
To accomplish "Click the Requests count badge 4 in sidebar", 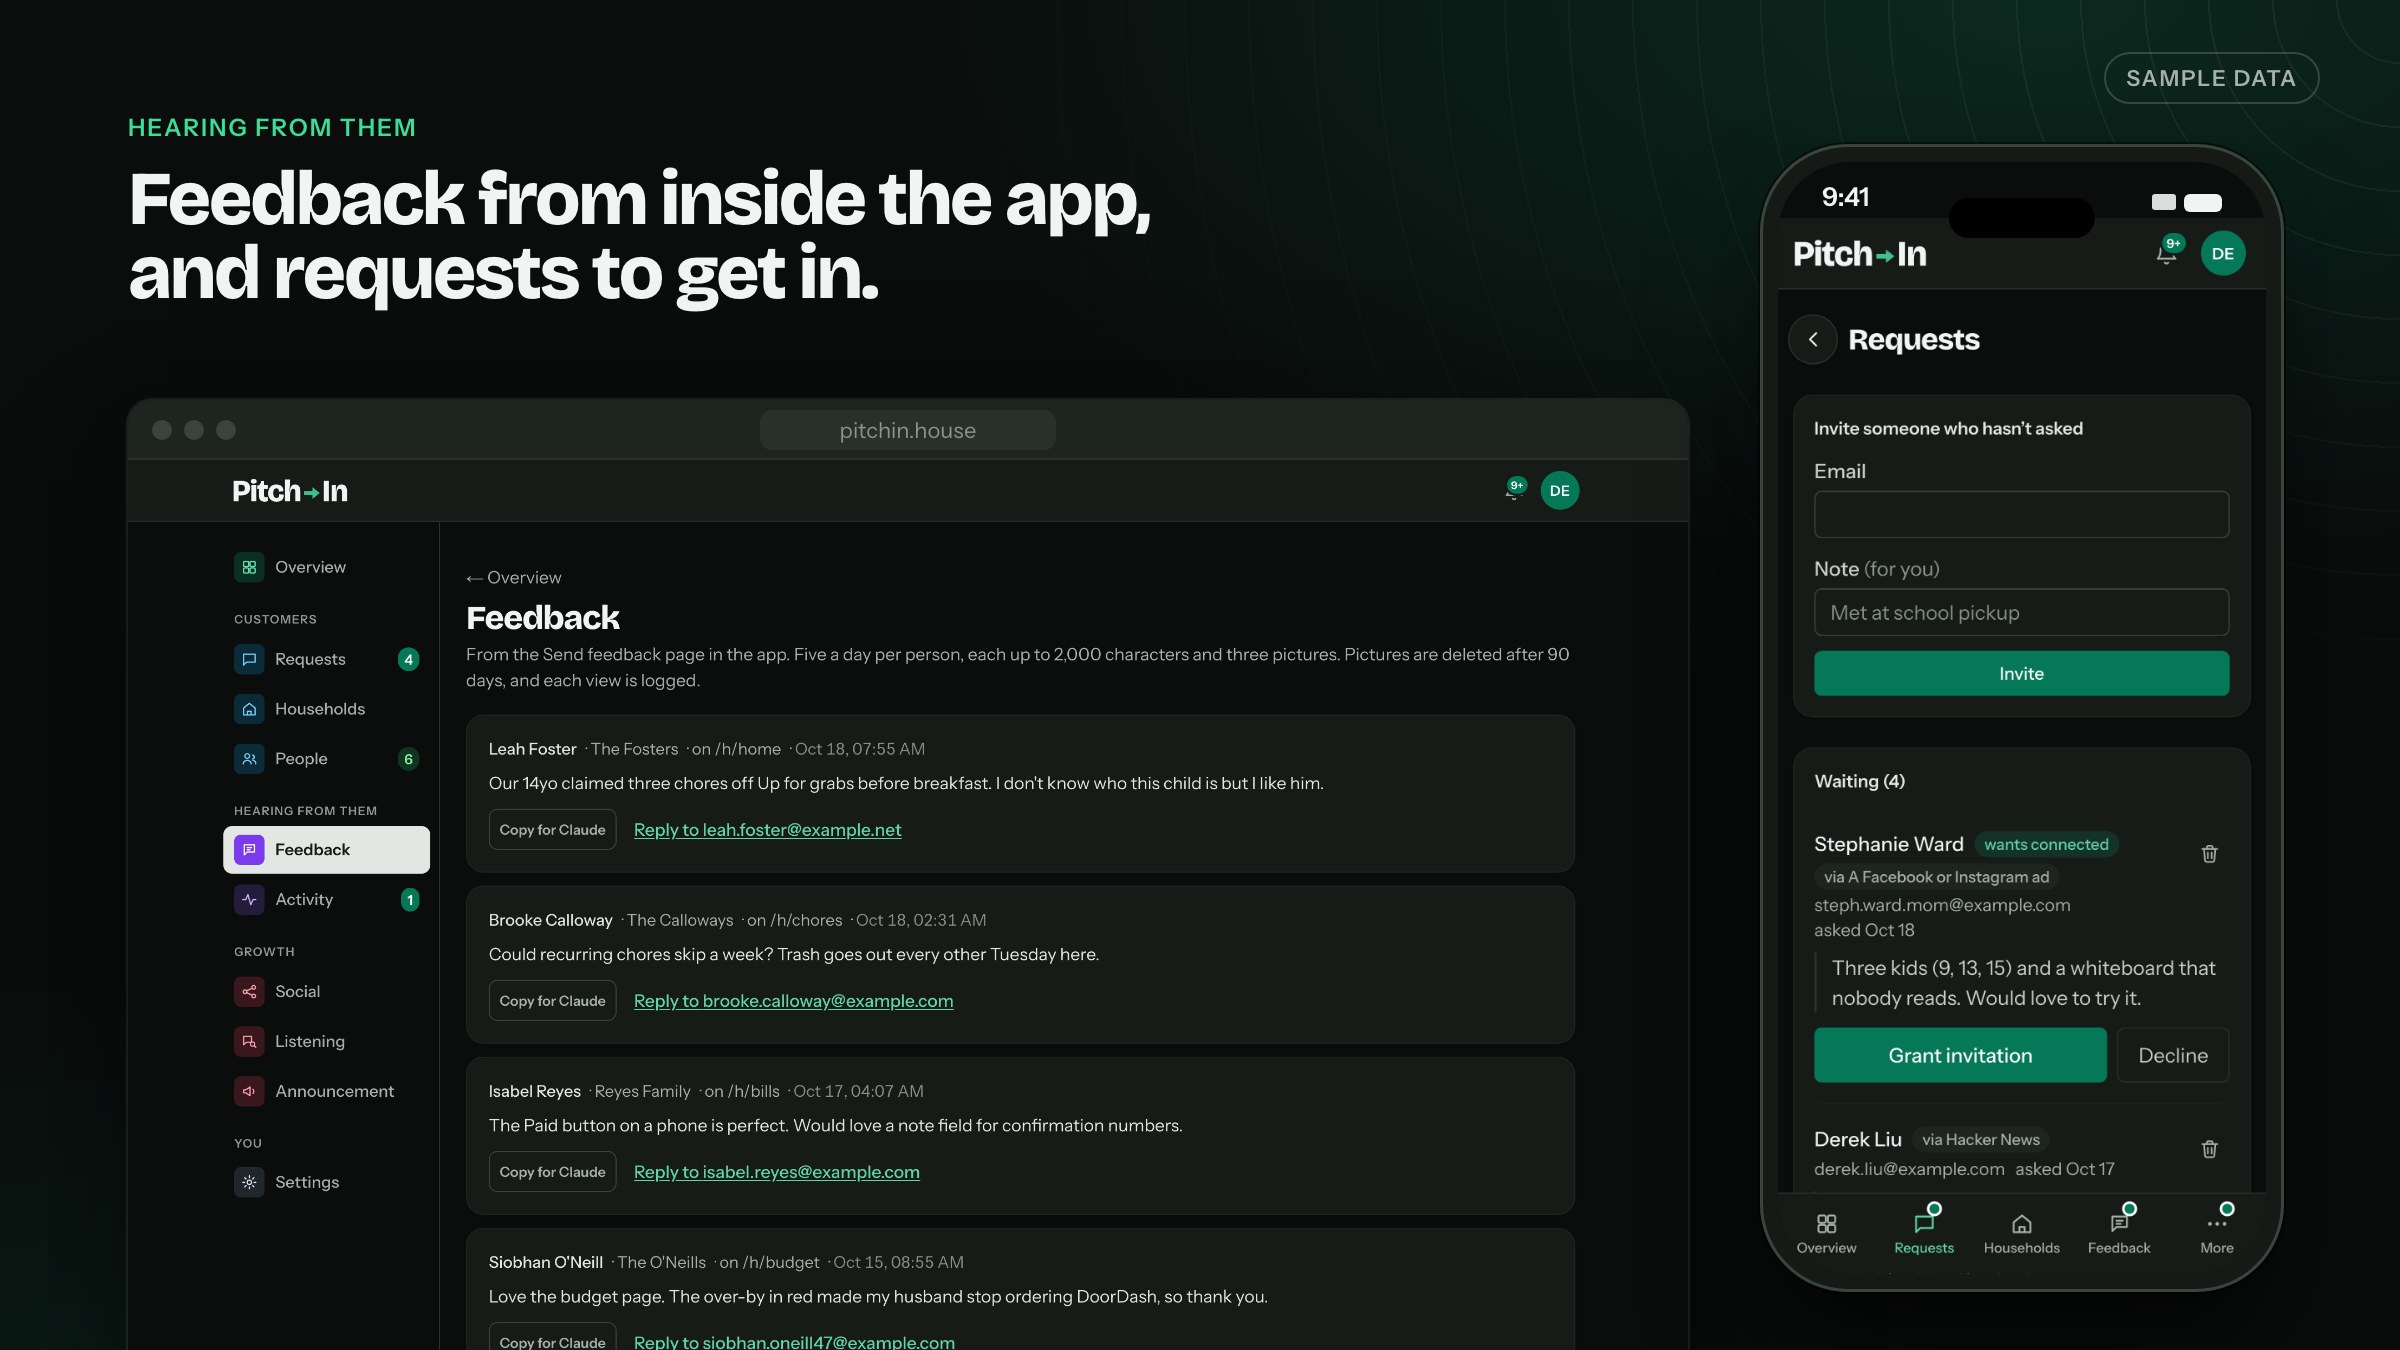I will click(x=408, y=659).
